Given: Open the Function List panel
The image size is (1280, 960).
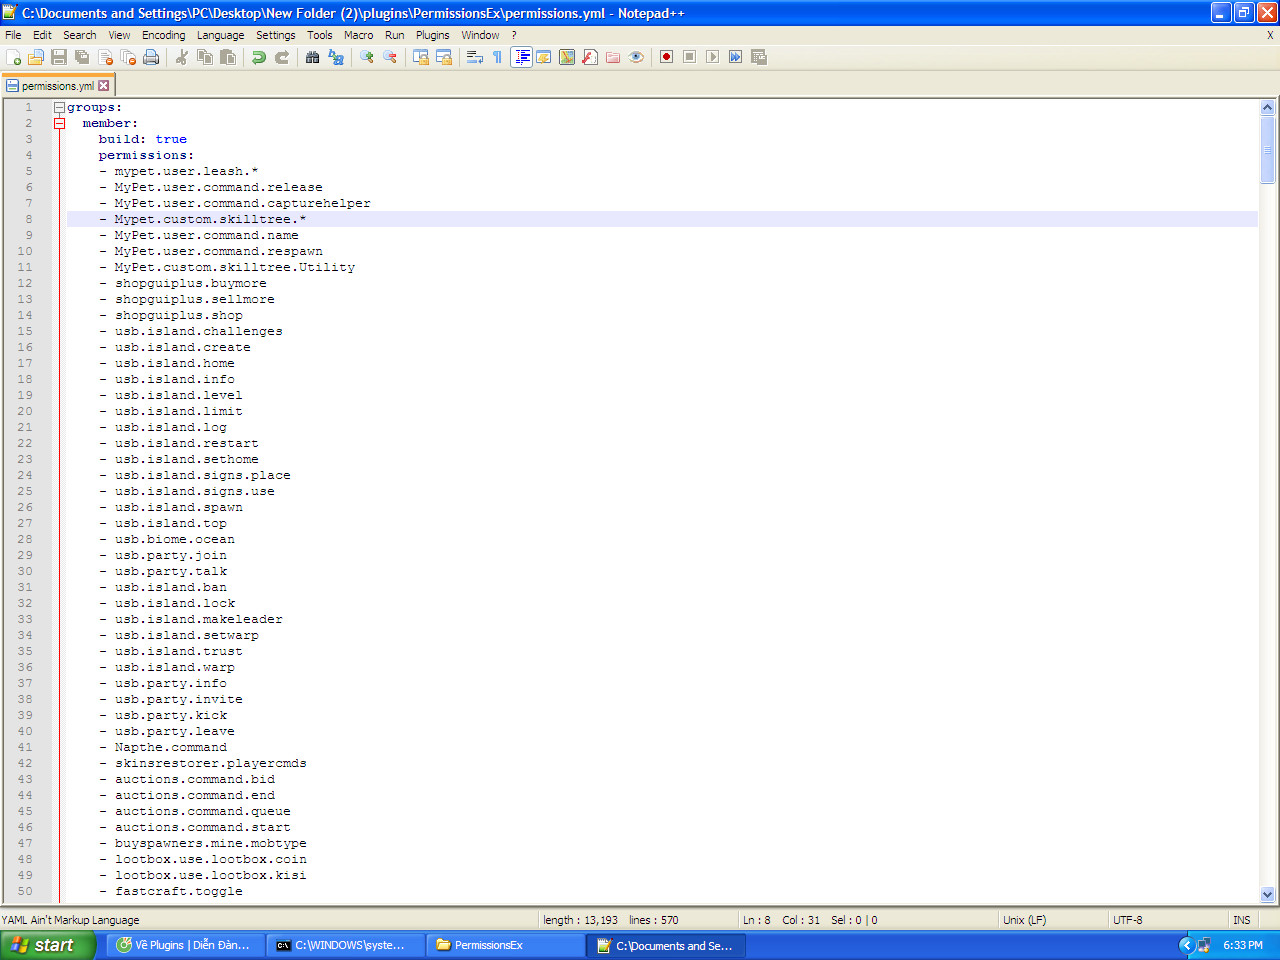Looking at the screenshot, I should point(590,57).
